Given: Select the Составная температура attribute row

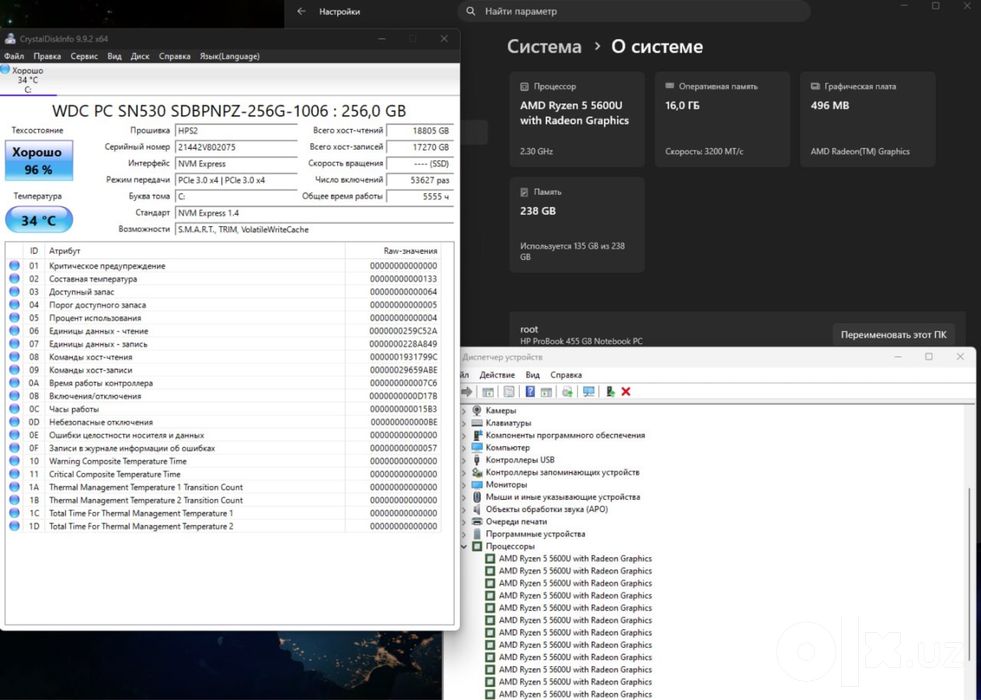Looking at the screenshot, I should (x=225, y=279).
